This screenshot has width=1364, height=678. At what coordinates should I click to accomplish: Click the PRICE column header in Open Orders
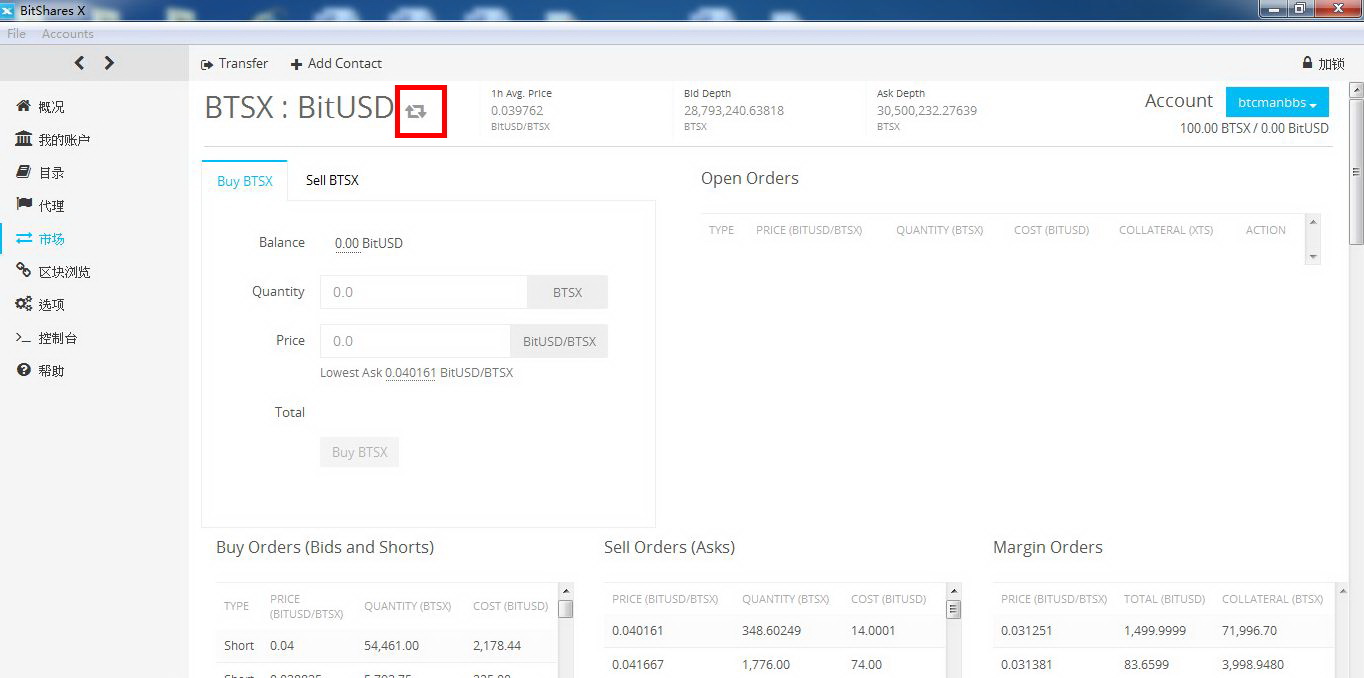pyautogui.click(x=809, y=230)
